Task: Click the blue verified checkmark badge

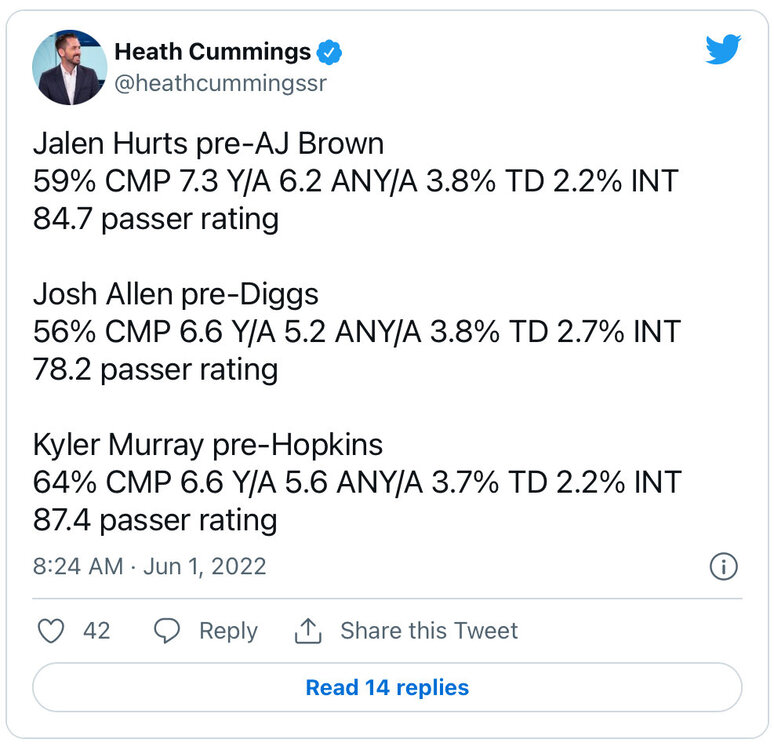Action: (x=329, y=52)
